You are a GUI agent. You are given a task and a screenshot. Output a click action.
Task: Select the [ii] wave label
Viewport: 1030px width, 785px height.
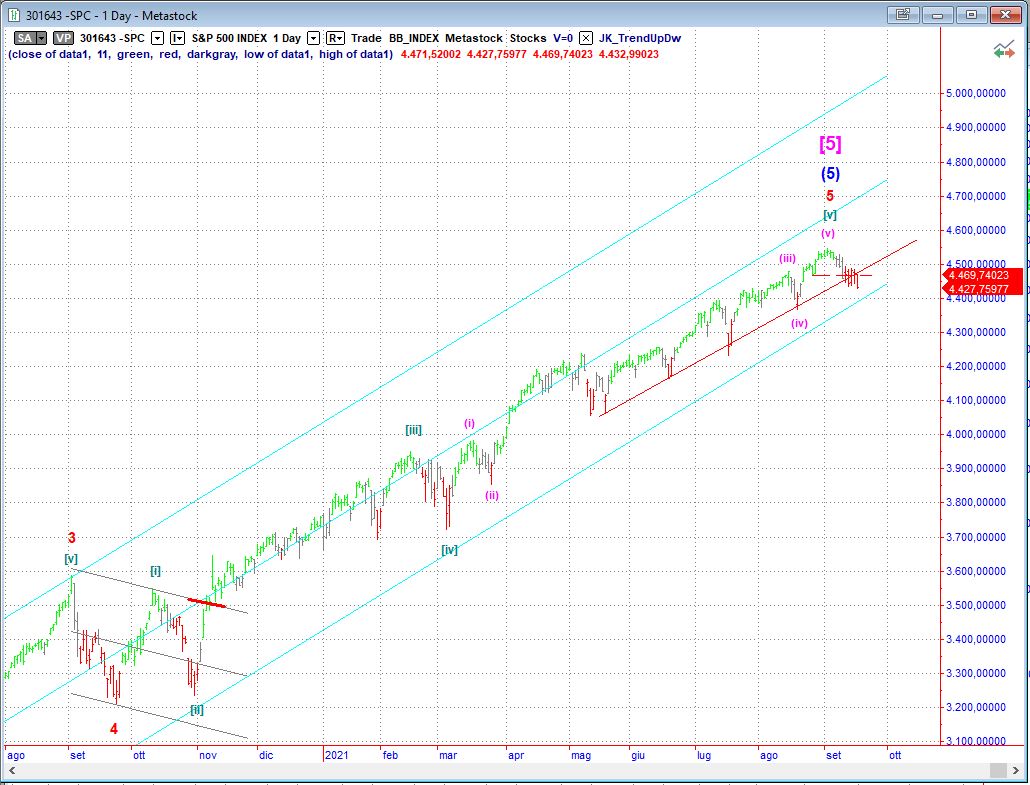tap(197, 709)
